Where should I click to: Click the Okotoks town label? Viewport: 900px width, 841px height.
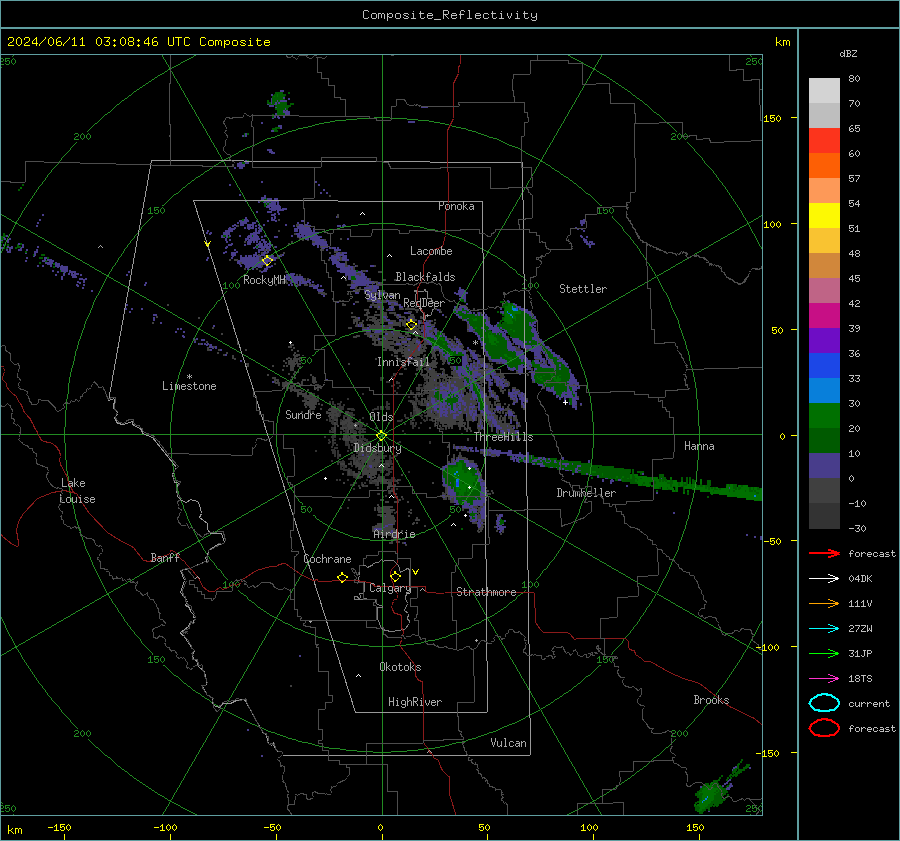[399, 667]
